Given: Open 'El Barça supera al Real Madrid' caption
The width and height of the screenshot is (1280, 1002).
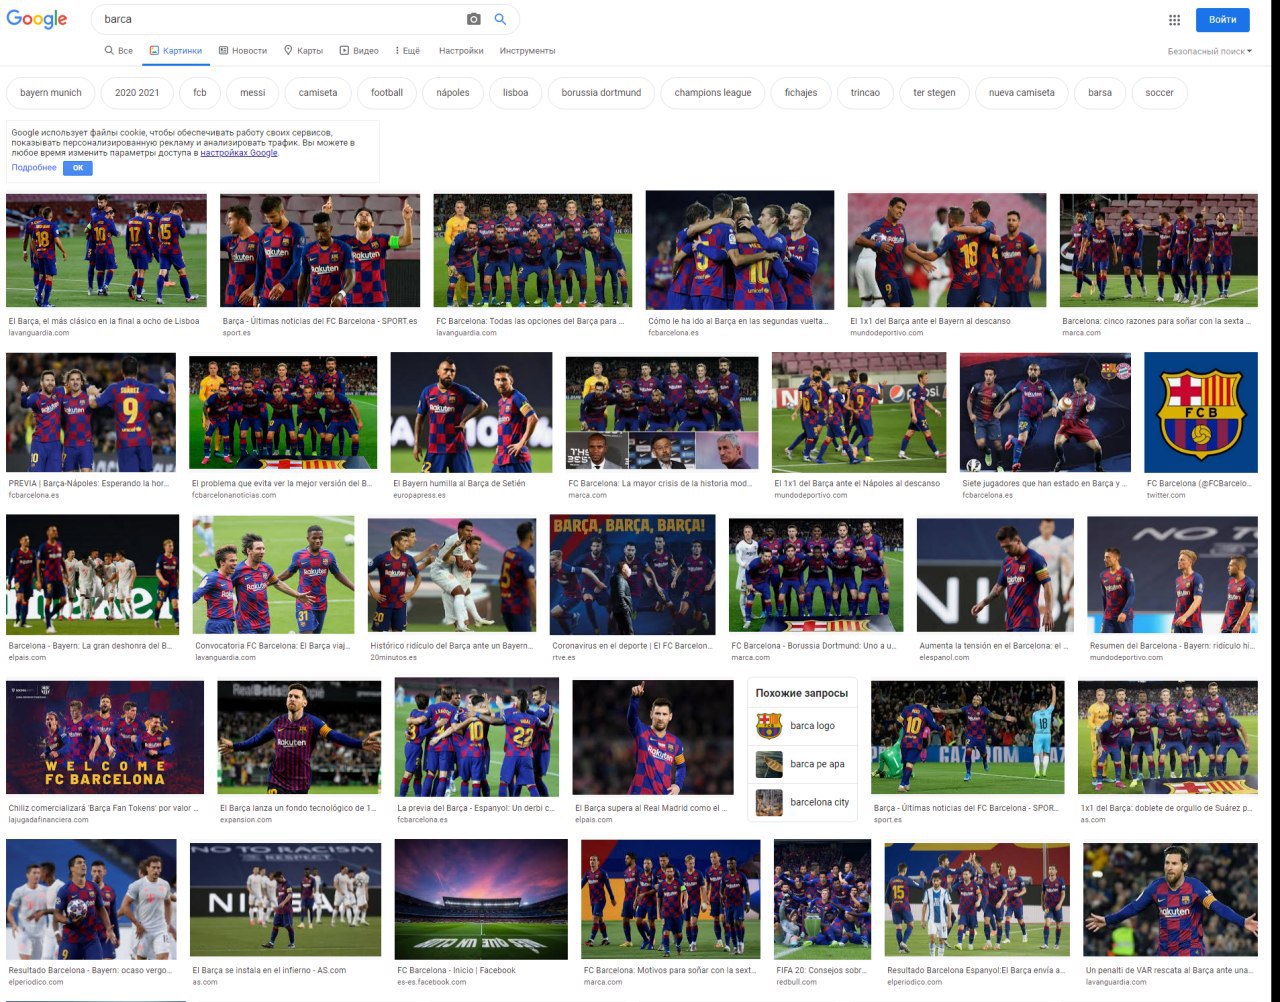Looking at the screenshot, I should coord(651,808).
